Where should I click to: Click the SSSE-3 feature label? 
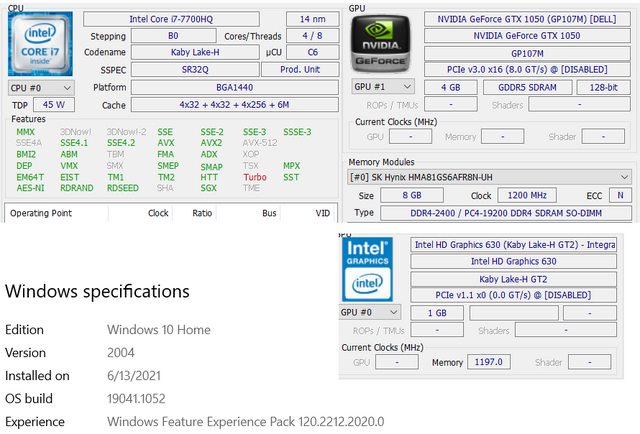(x=297, y=132)
